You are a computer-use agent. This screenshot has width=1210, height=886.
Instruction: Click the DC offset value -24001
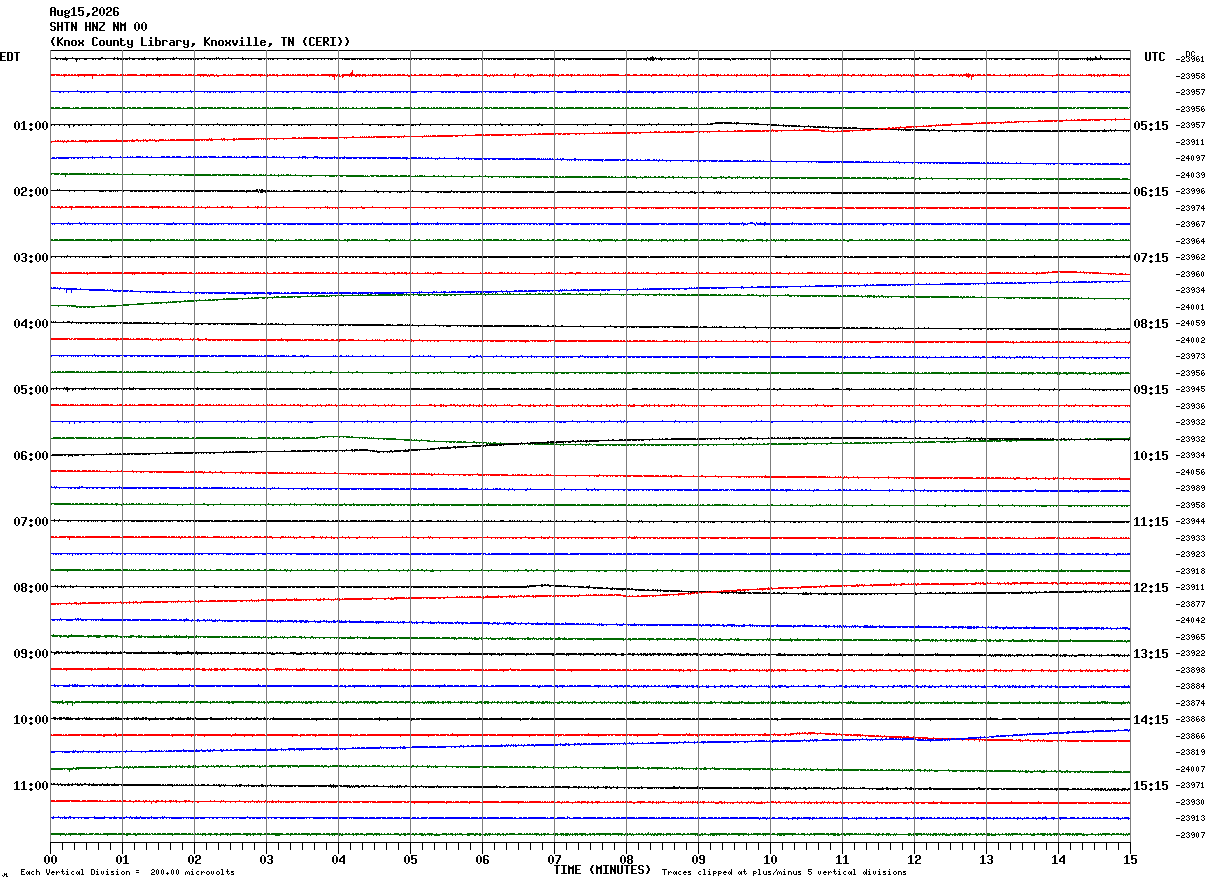coord(1191,307)
